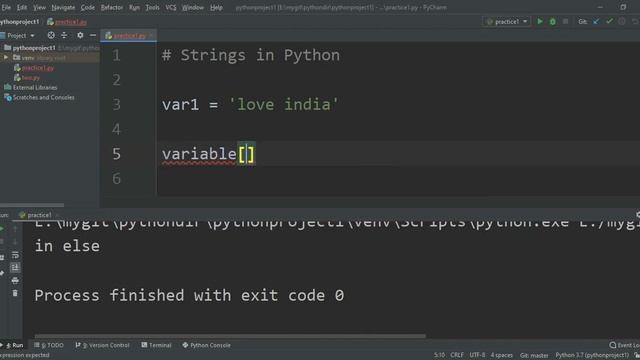Open the File menu
640x360 pixels.
[6, 7]
